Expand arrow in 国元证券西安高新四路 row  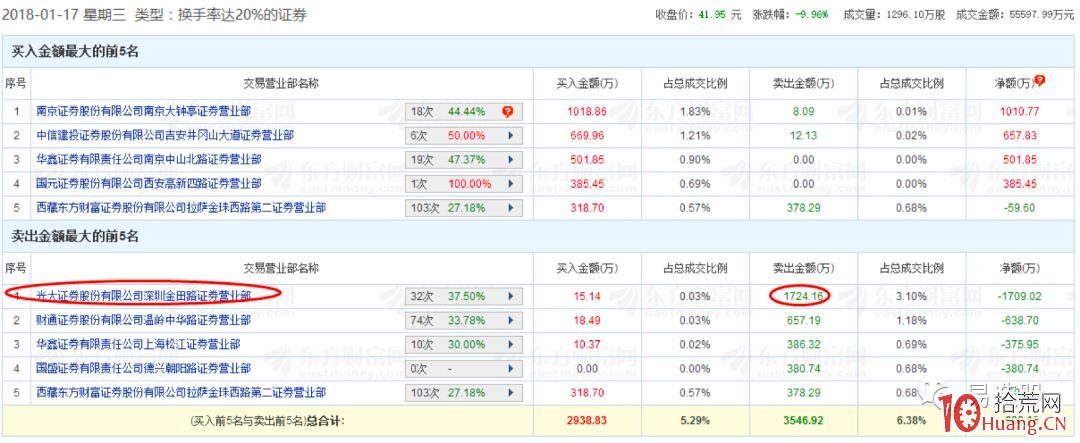511,184
